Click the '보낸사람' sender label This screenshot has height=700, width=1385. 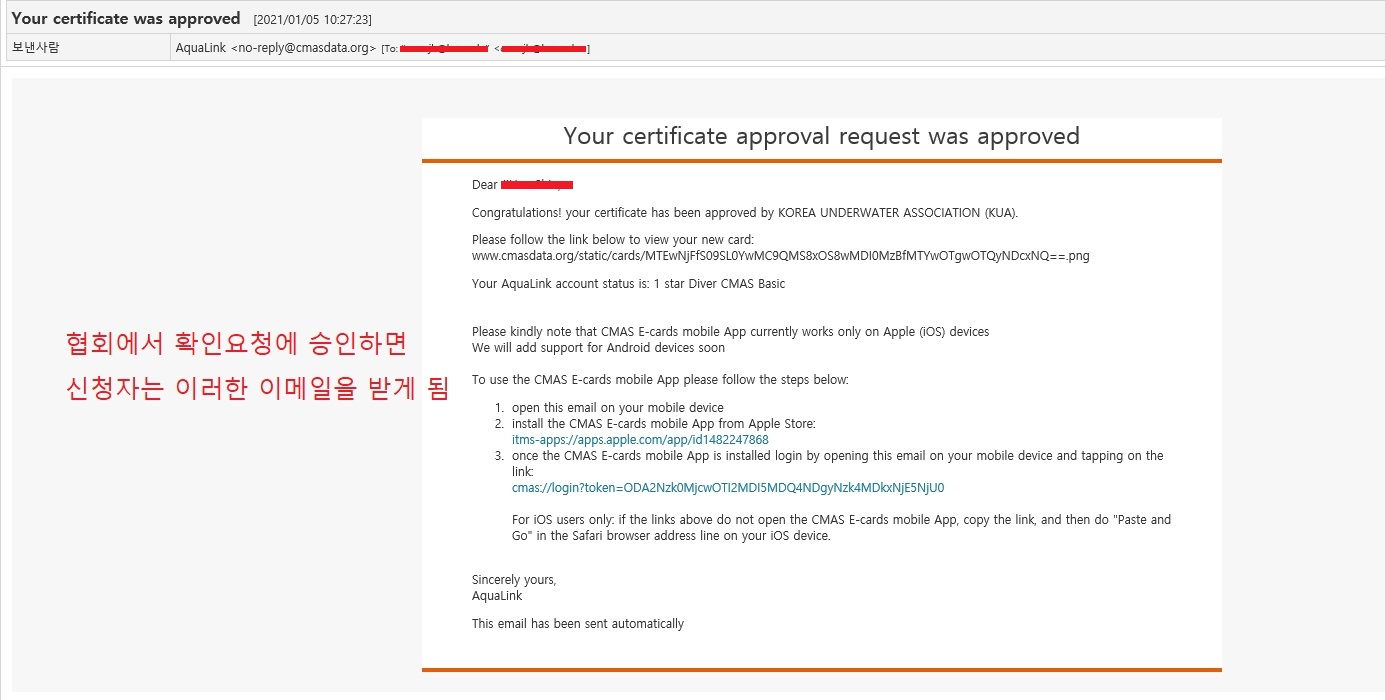(x=36, y=47)
